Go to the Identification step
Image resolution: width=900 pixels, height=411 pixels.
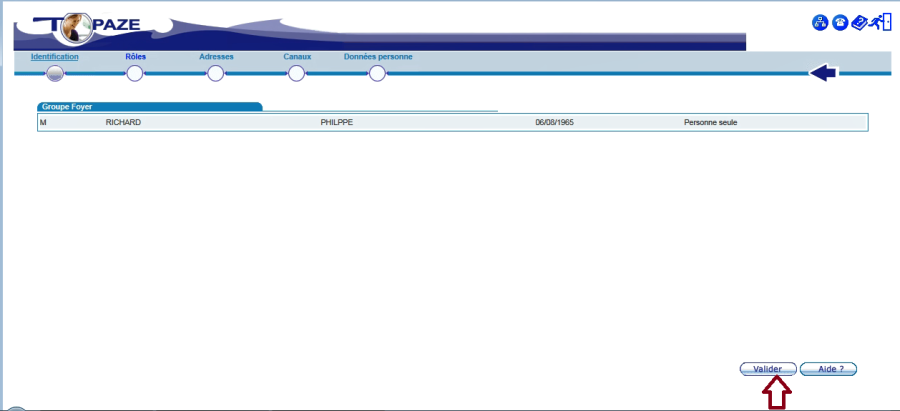point(55,57)
